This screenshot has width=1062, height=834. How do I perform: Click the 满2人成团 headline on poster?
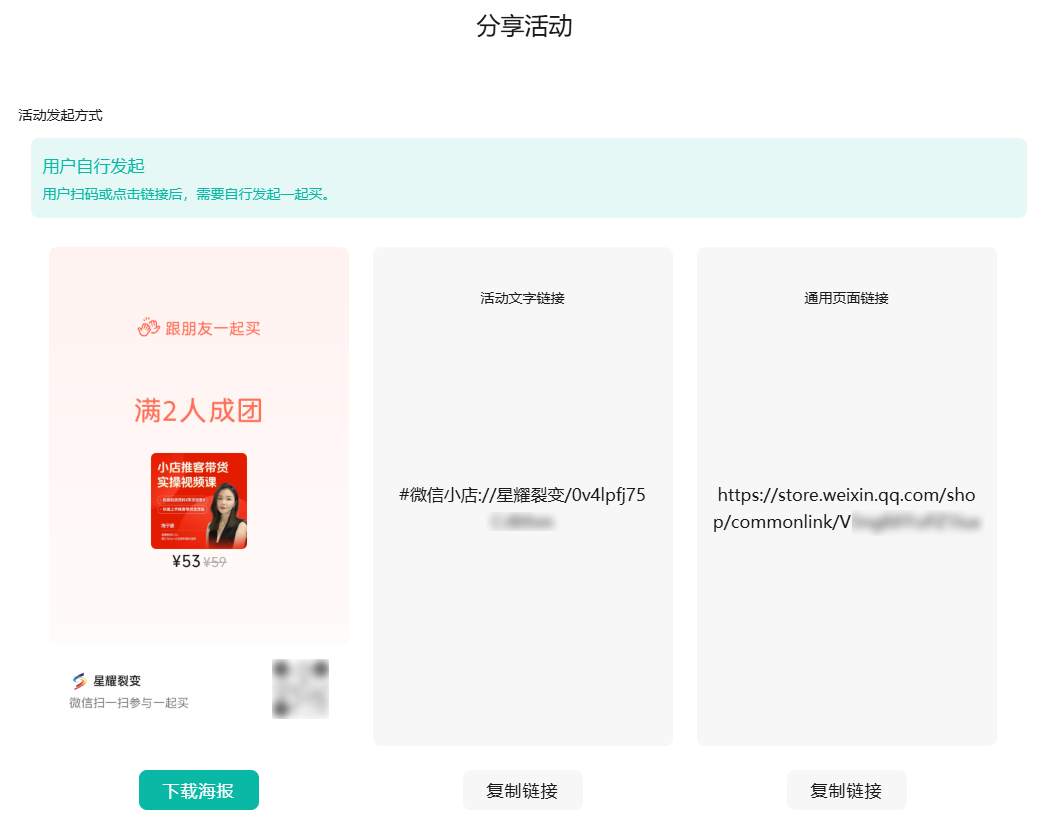coord(199,410)
